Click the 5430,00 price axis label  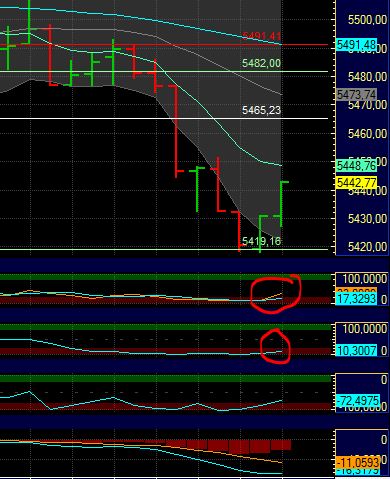pos(367,219)
